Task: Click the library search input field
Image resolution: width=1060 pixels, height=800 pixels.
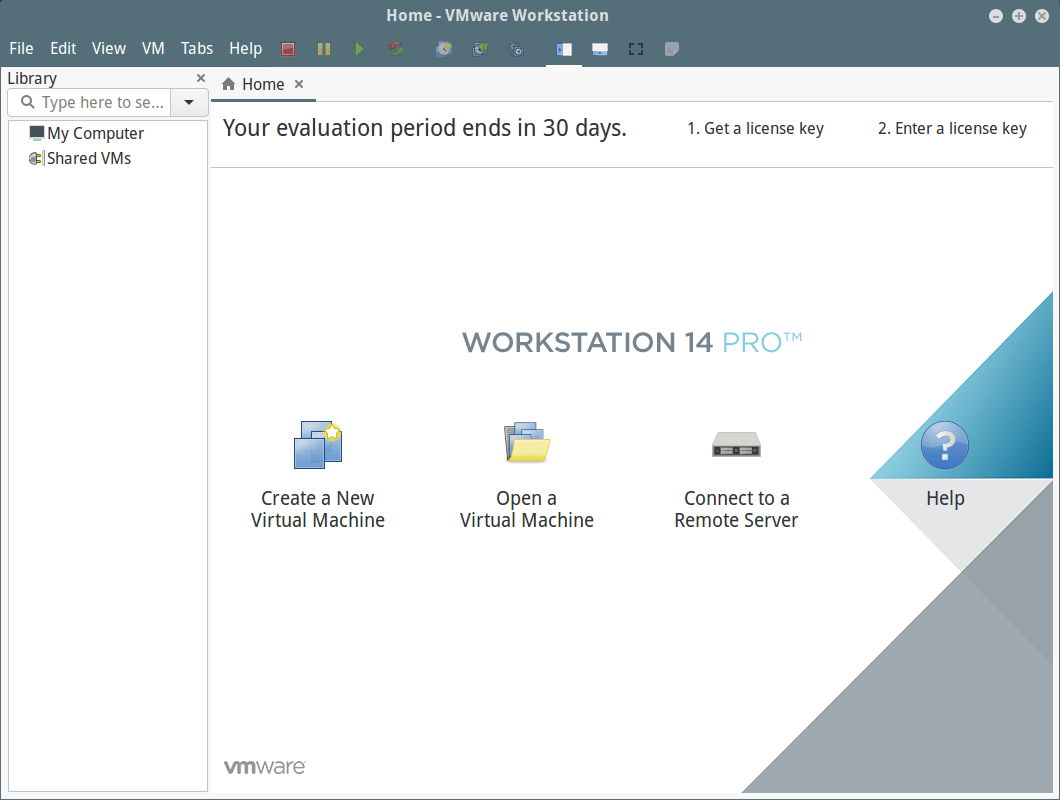Action: tap(90, 102)
